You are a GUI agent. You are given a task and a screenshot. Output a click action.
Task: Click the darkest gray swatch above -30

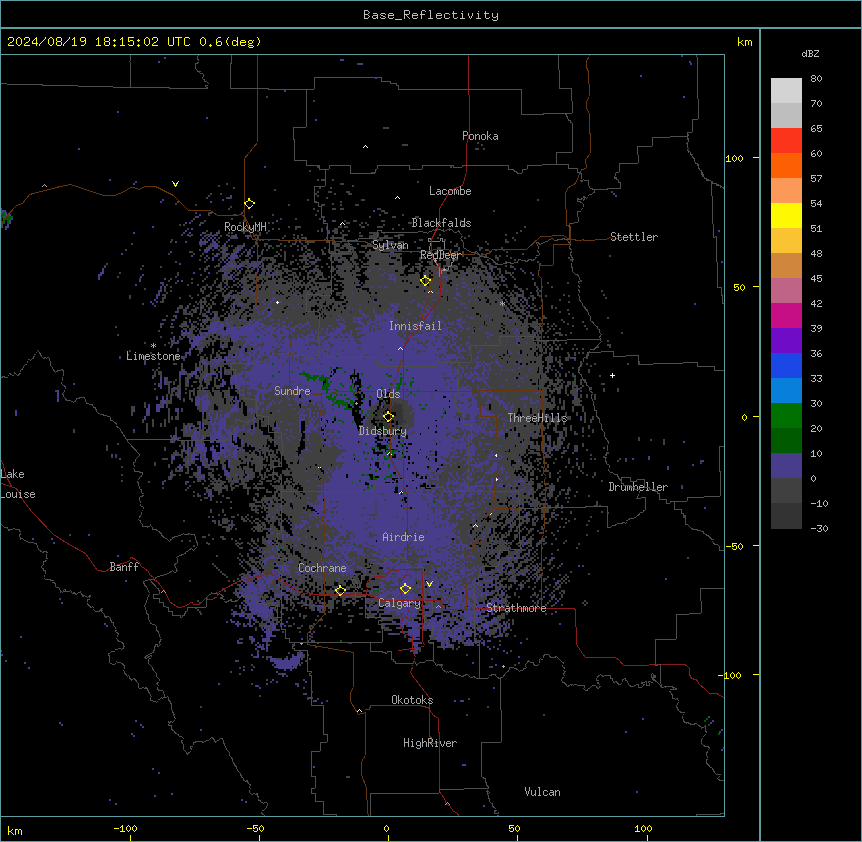point(786,516)
